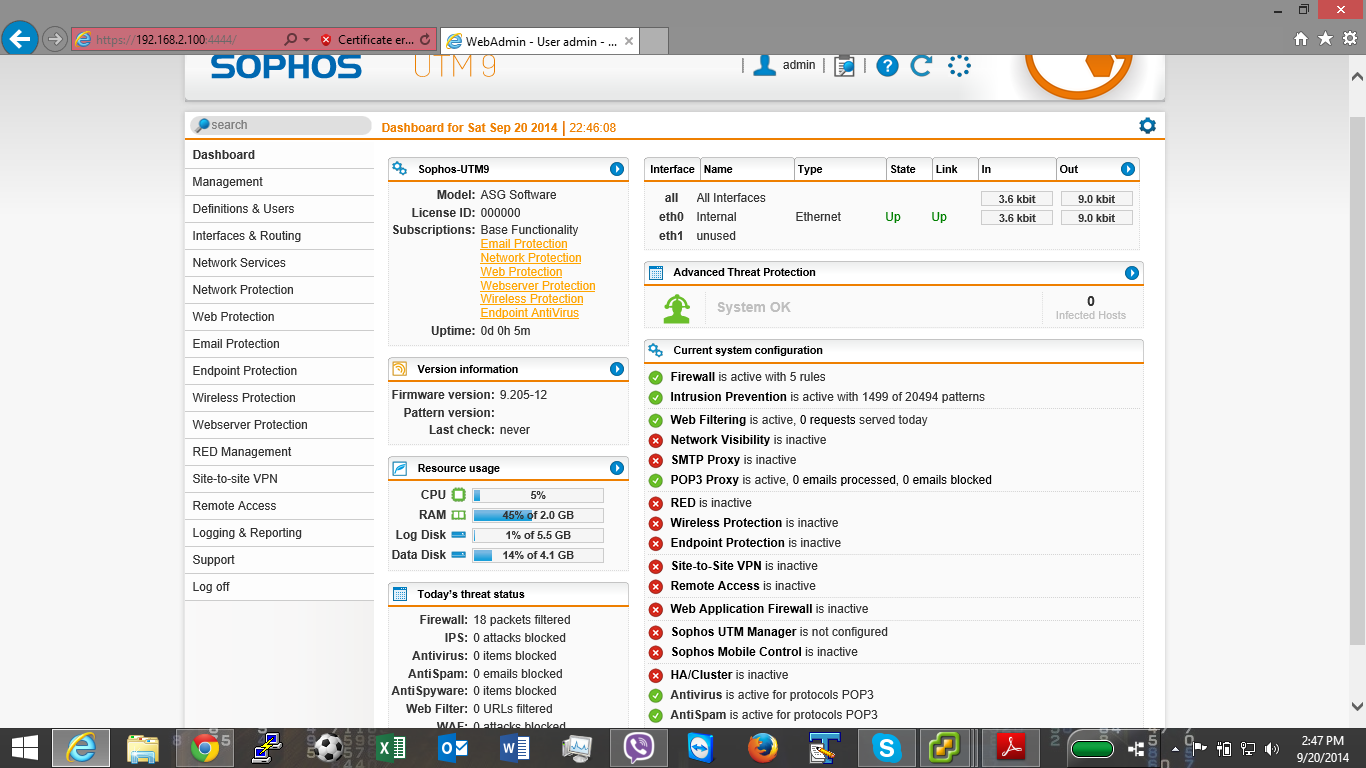Click the admin user icon in header
The height and width of the screenshot is (768, 1366).
pyautogui.click(x=765, y=65)
